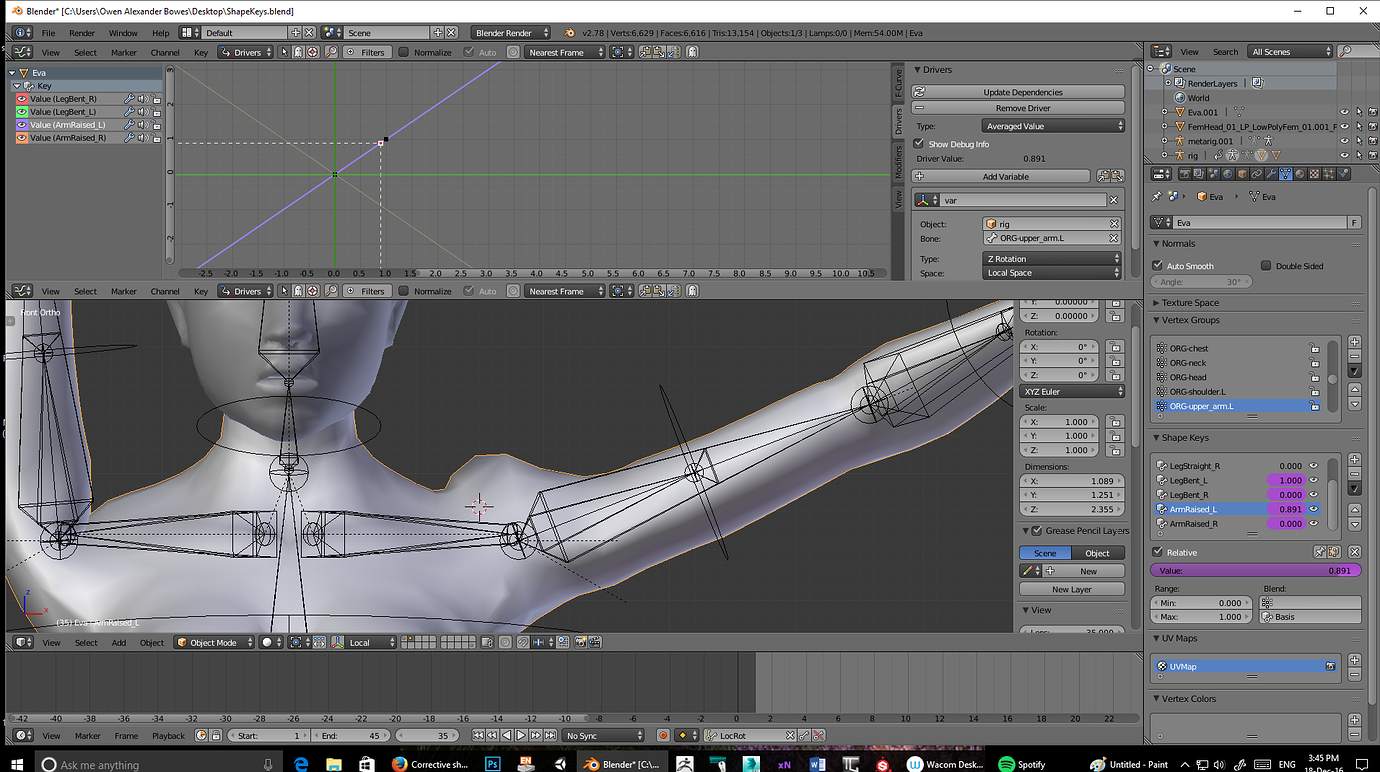Open the Object properties cube icon
This screenshot has height=772, width=1380.
[1242, 174]
